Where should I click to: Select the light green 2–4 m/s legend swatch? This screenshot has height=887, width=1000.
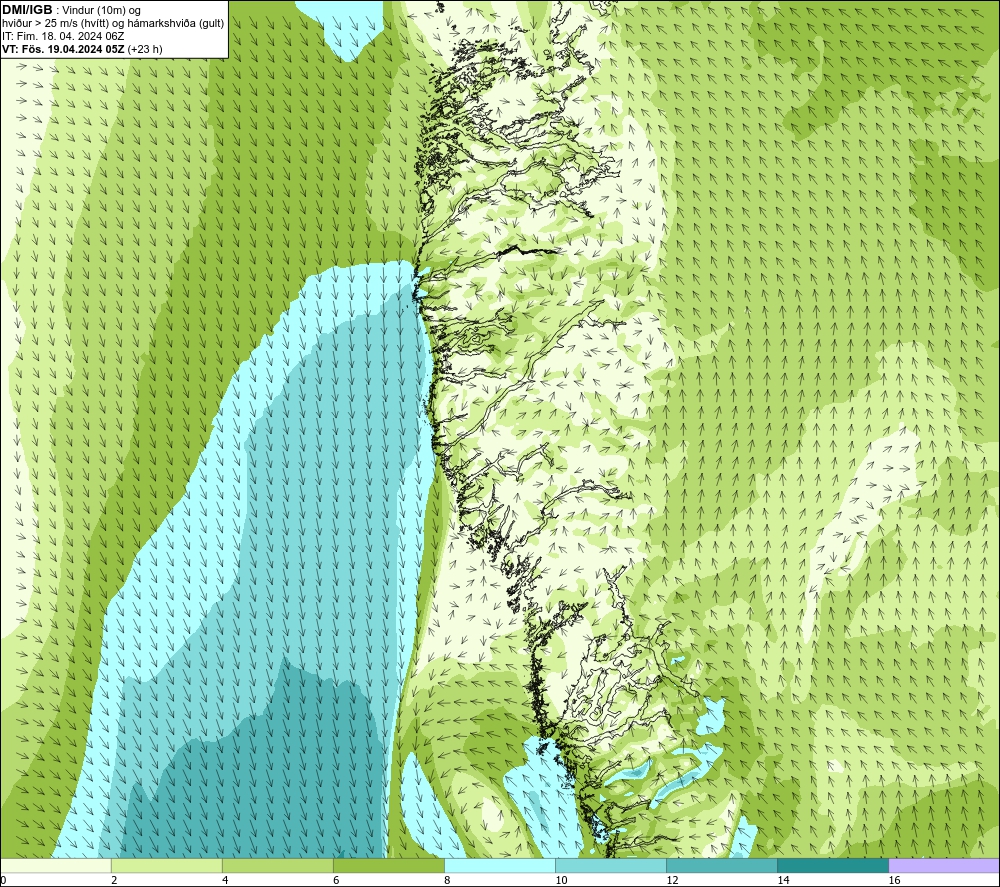point(167,866)
